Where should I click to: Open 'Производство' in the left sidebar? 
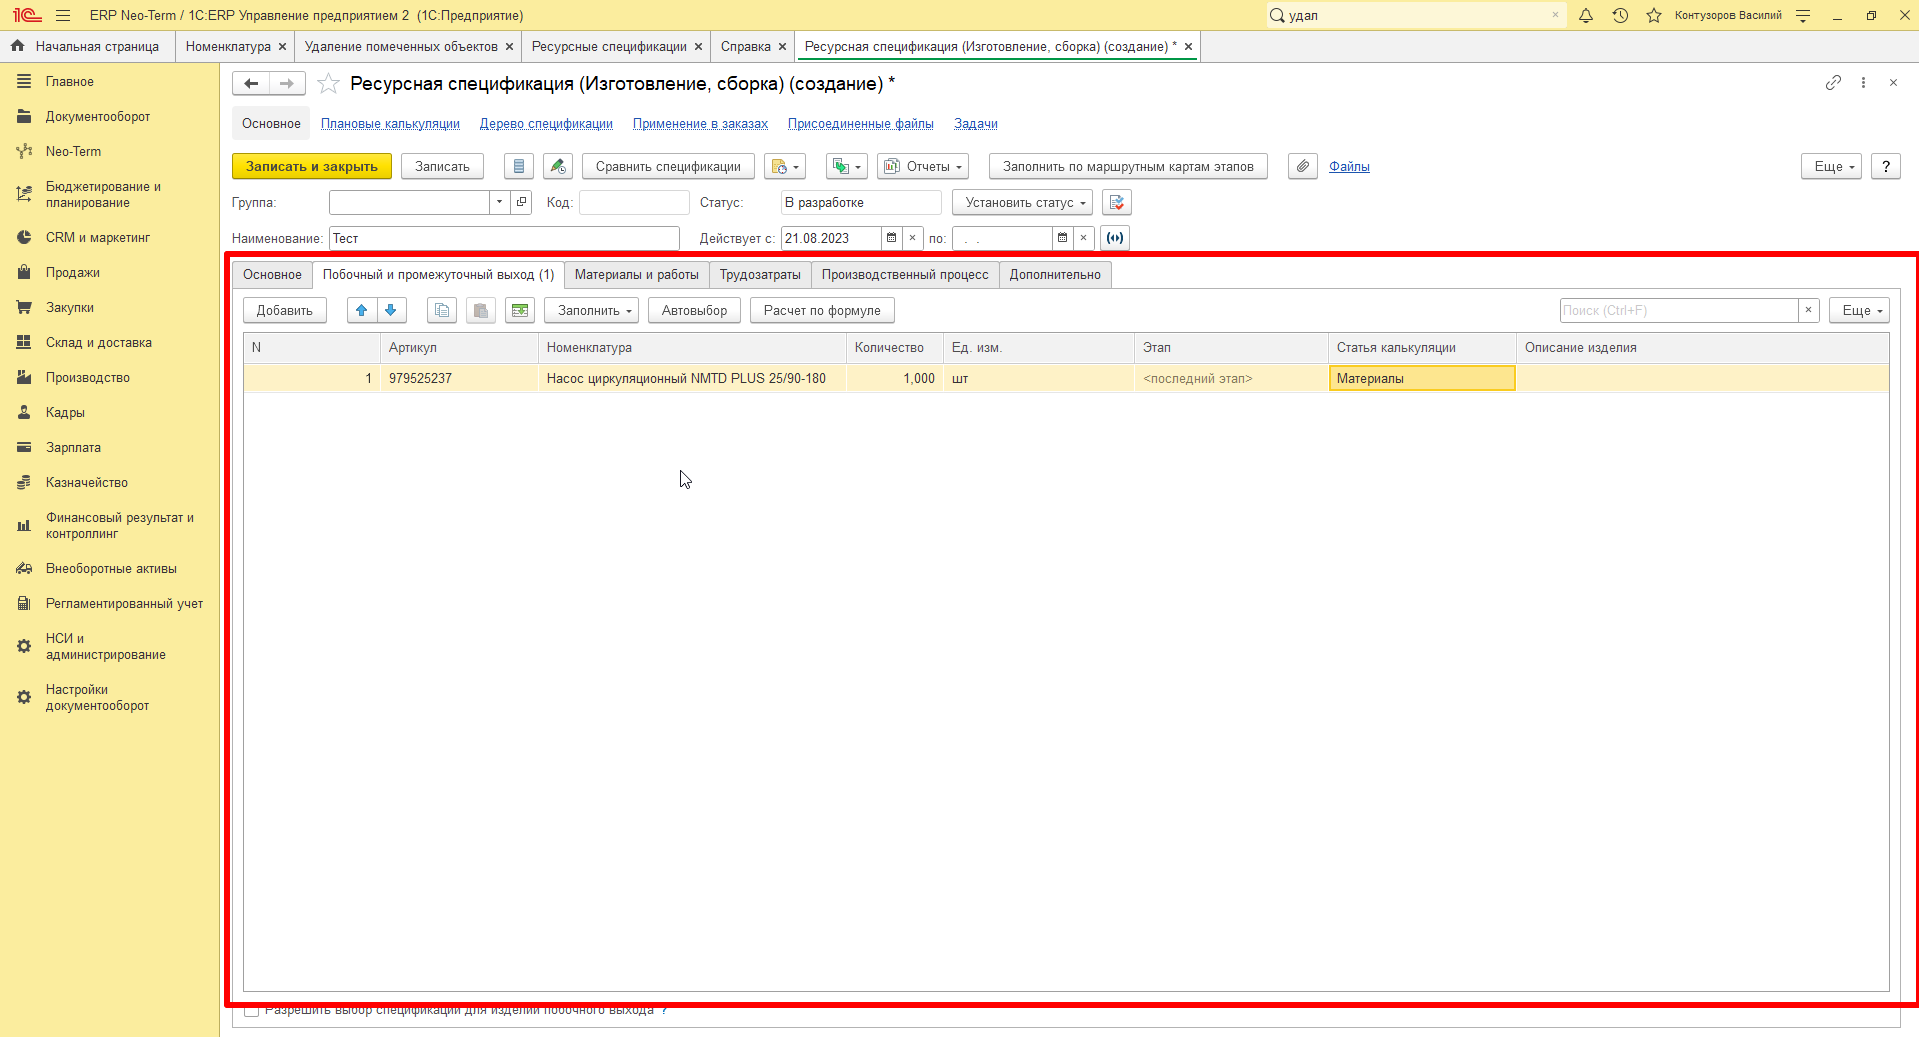coord(88,377)
